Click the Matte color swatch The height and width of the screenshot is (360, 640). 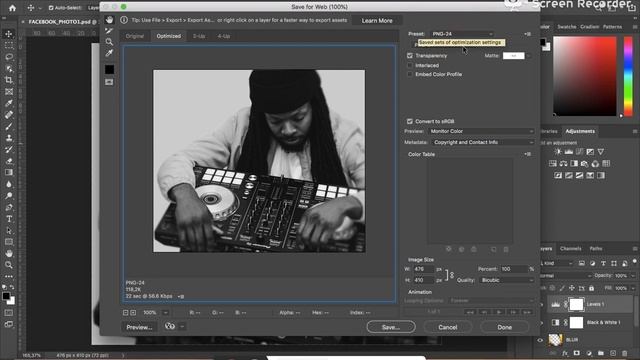tap(513, 56)
